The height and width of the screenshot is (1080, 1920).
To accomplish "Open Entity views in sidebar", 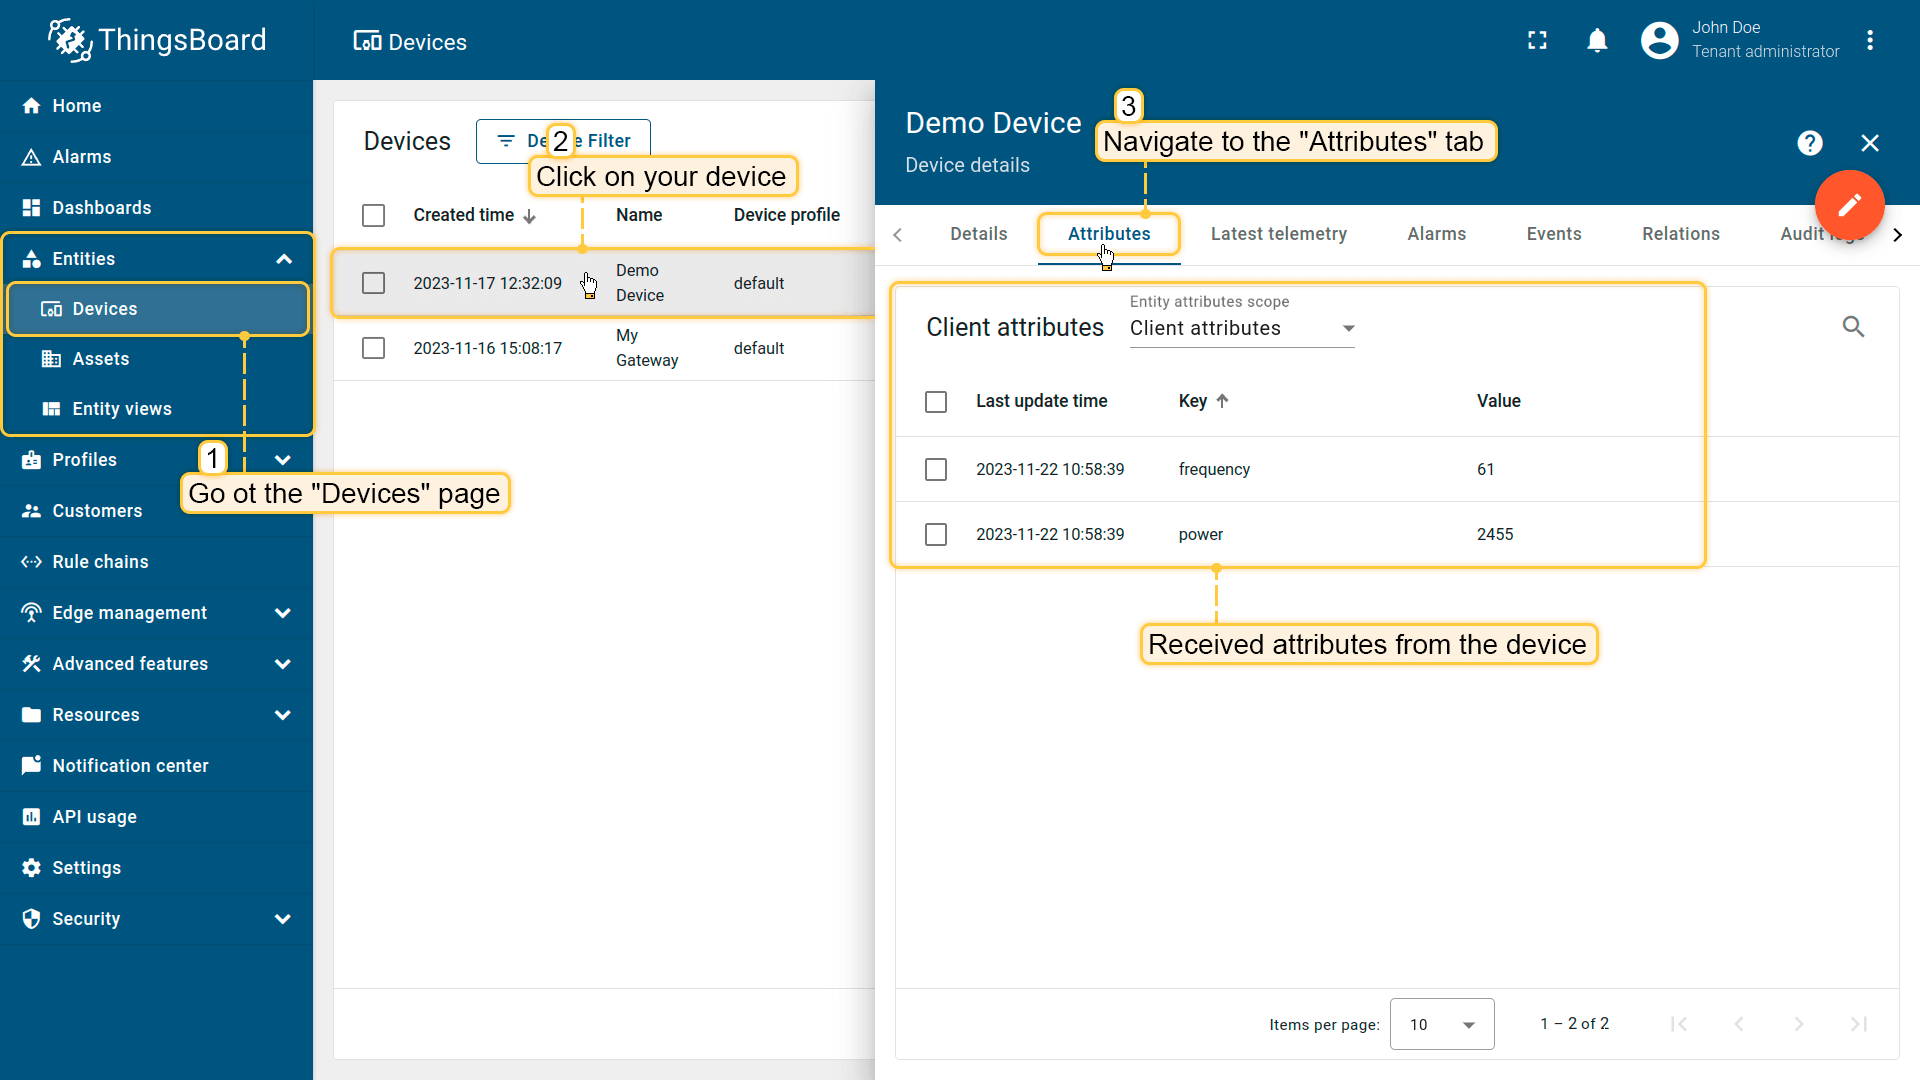I will tap(158, 409).
